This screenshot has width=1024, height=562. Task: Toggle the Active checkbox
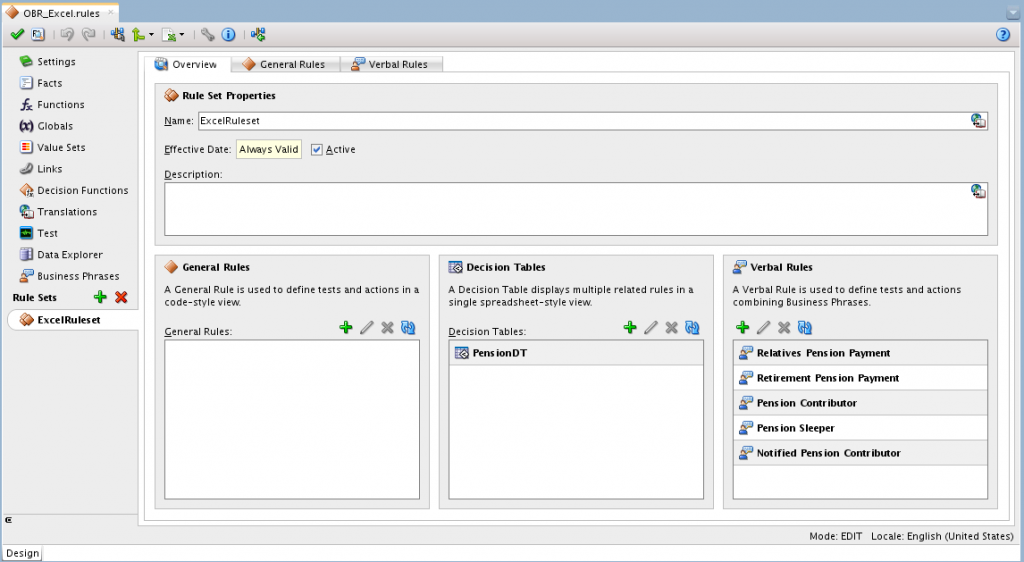[317, 150]
